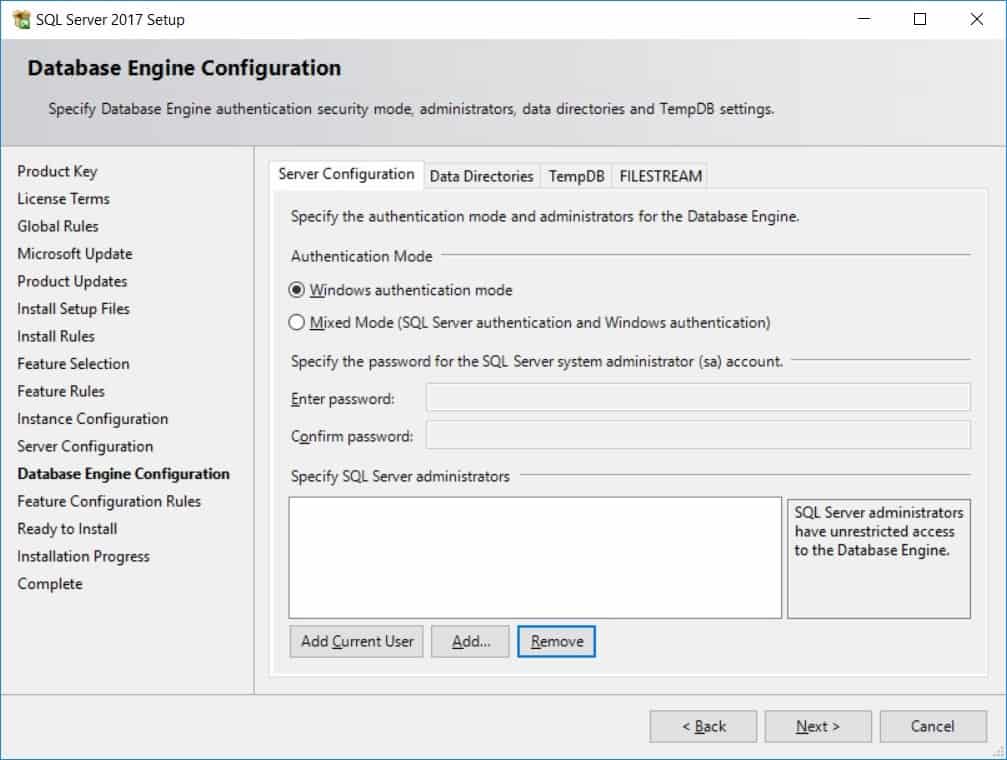Select Server Configuration step in sidebar
Viewport: 1007px width, 760px height.
coord(85,446)
